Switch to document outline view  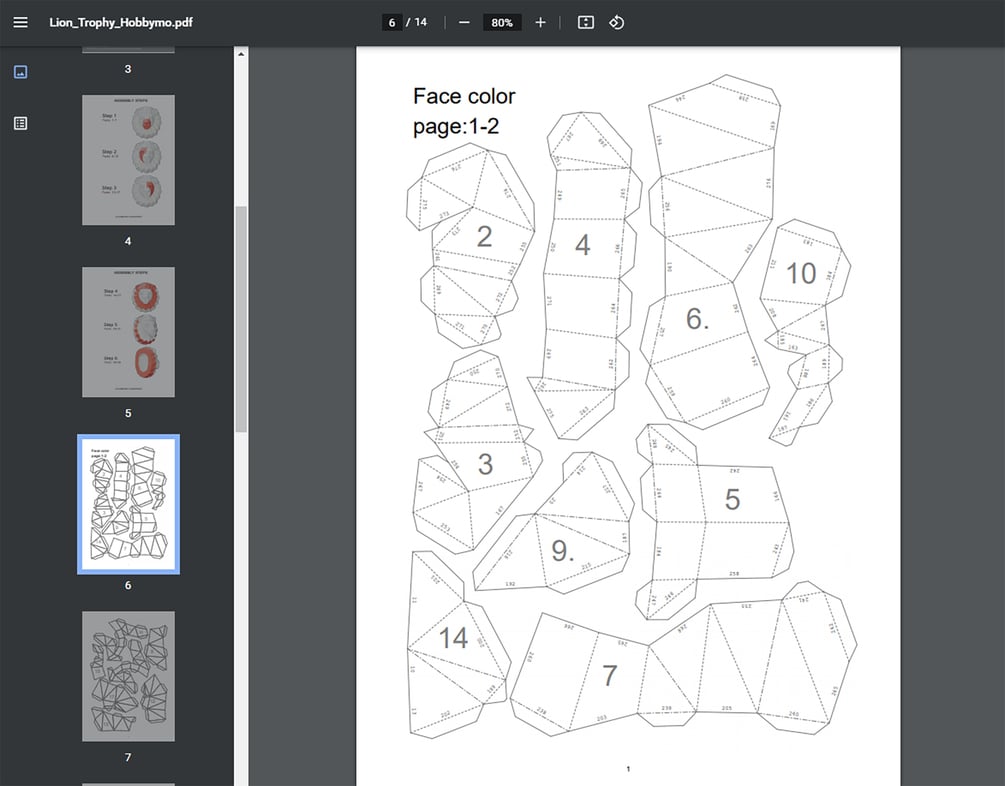pos(21,123)
